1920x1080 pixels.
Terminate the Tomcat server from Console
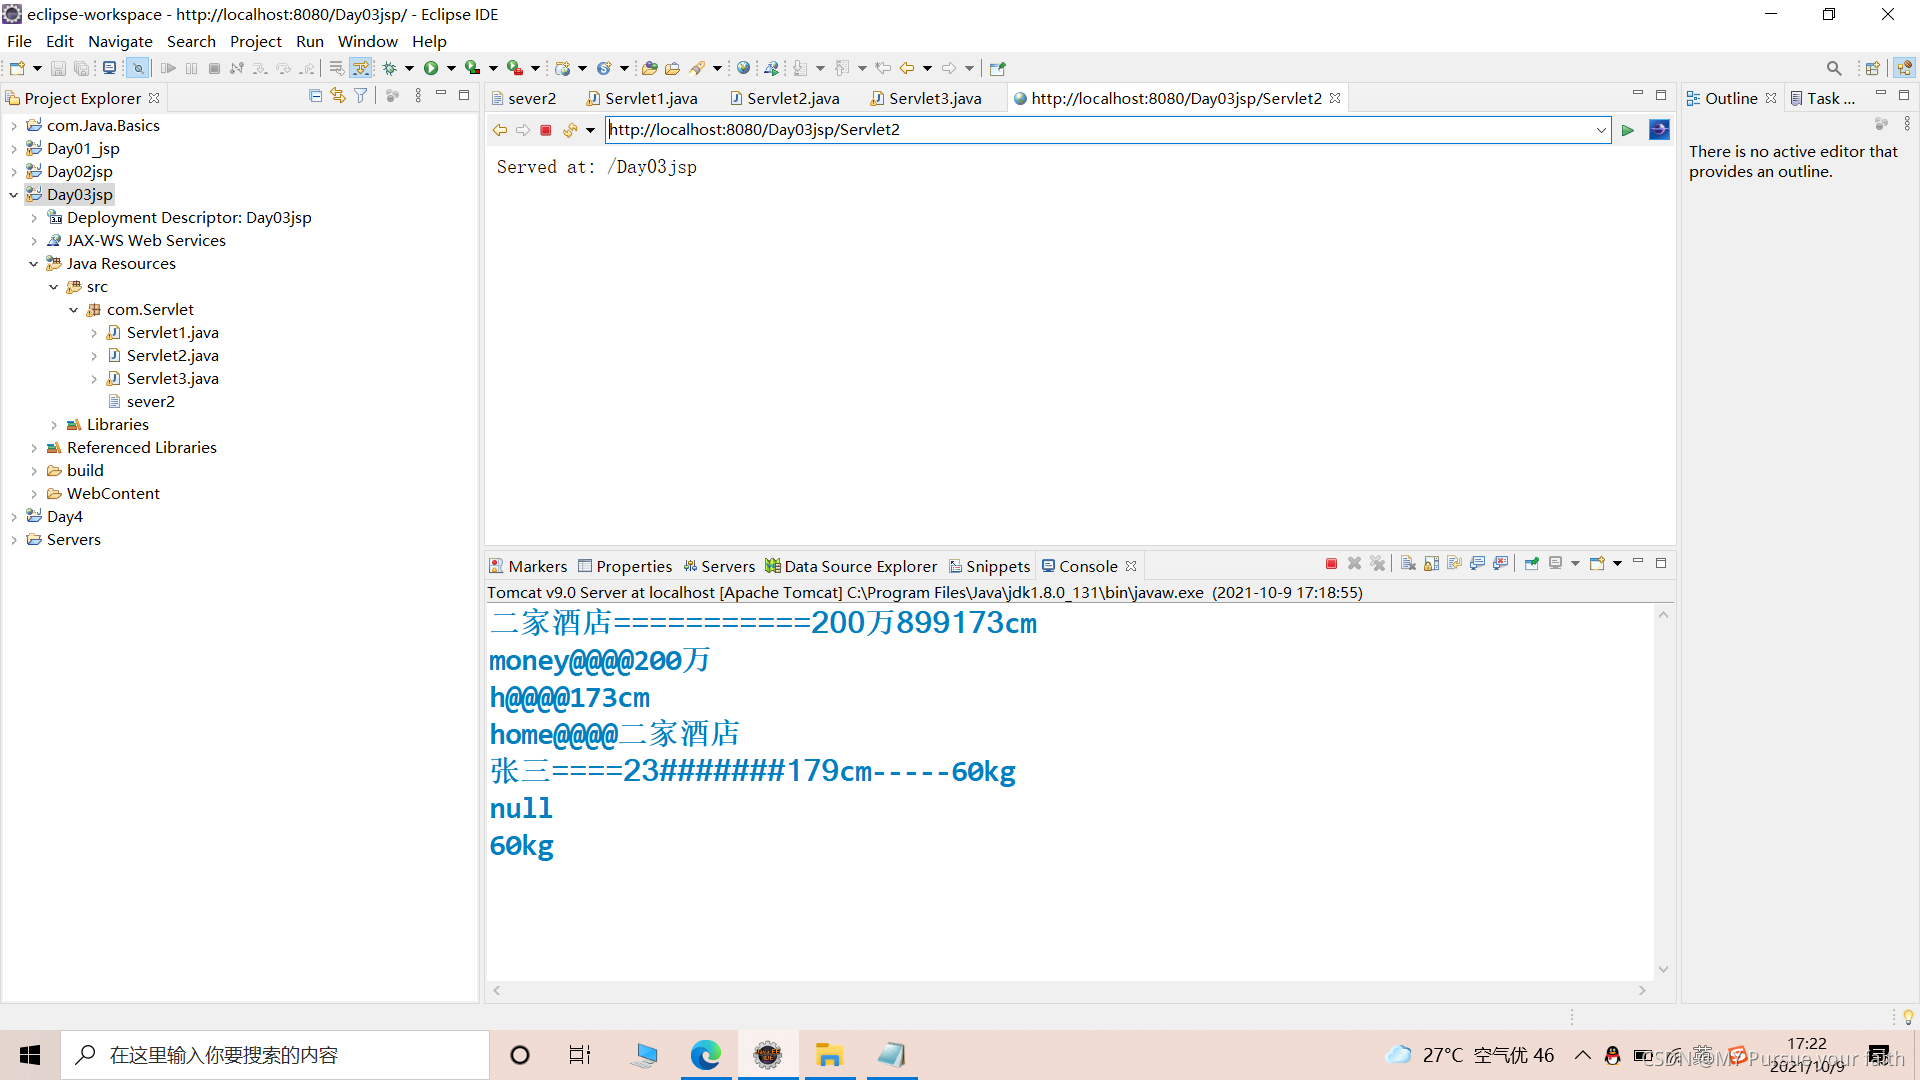(1331, 564)
